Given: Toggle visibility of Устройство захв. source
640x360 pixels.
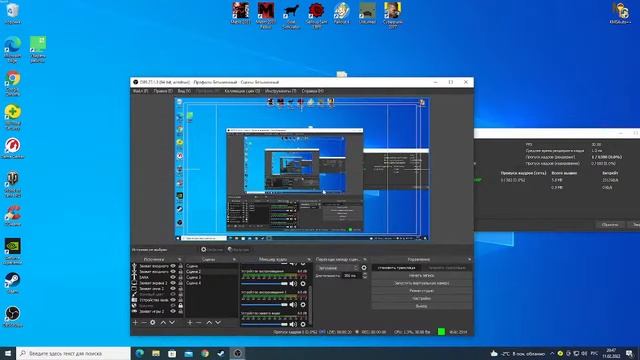Looking at the screenshot, I should pyautogui.click(x=173, y=300).
